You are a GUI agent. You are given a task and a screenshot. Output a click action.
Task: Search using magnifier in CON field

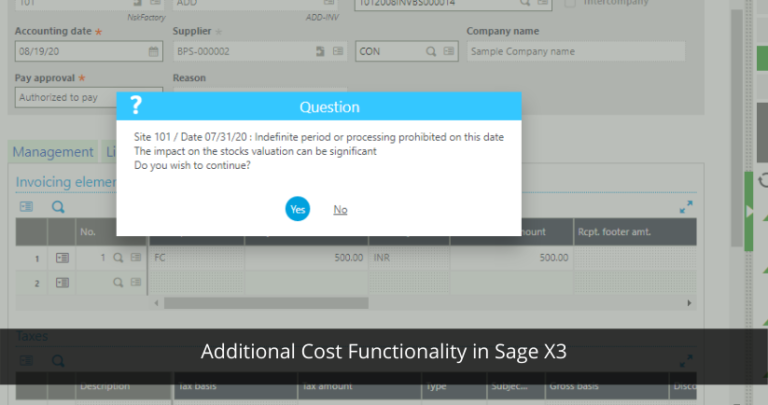(x=431, y=51)
